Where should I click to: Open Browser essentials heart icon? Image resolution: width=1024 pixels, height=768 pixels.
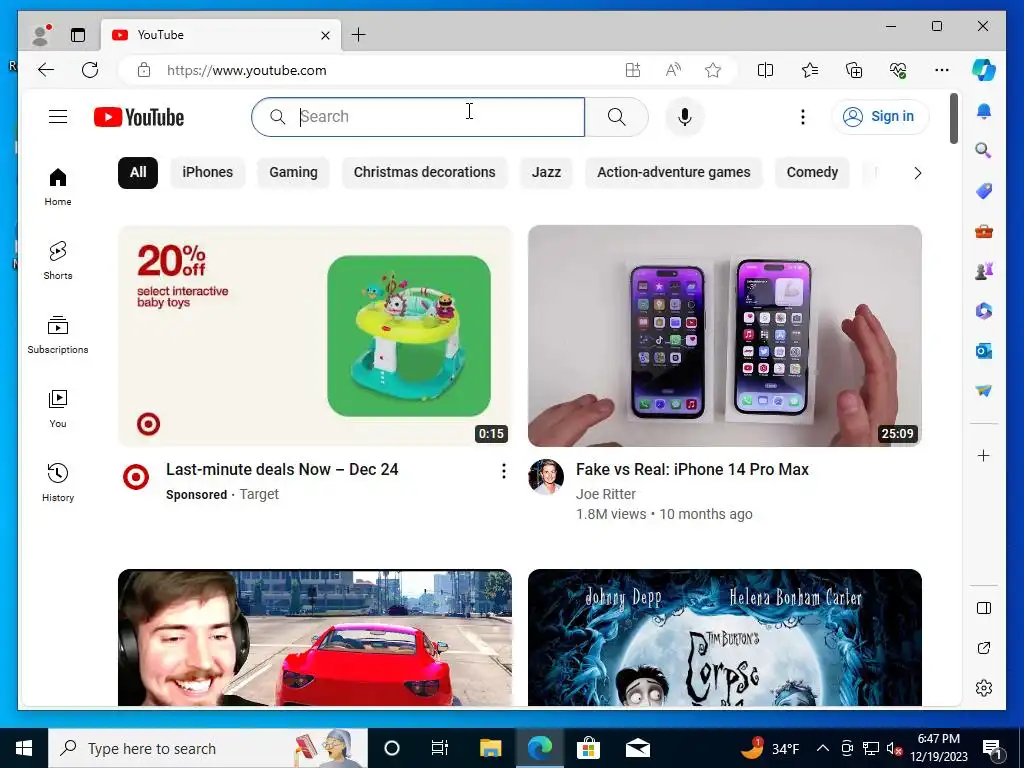tap(898, 70)
